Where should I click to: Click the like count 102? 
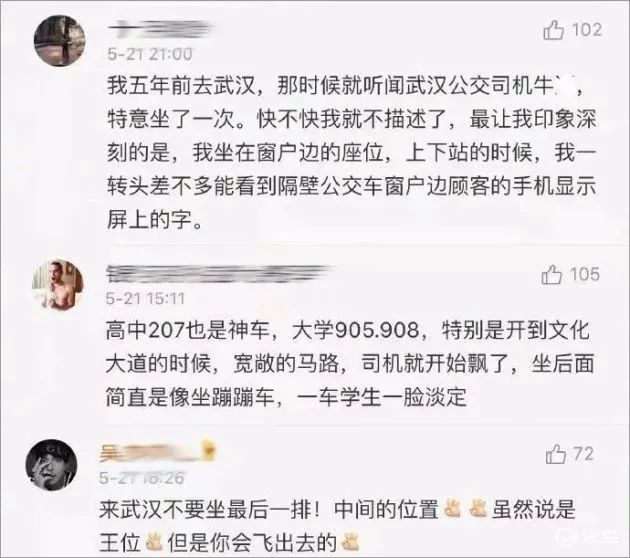pos(587,30)
